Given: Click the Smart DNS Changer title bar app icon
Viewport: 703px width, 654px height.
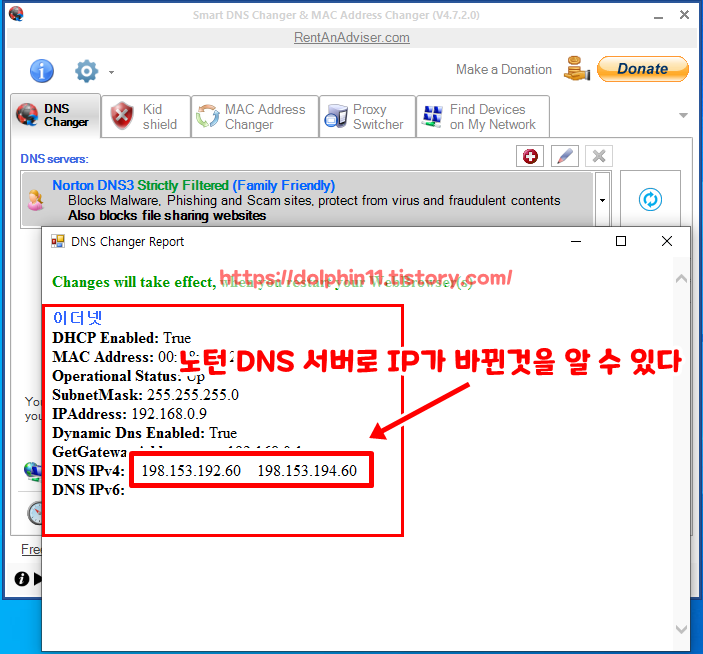Looking at the screenshot, I should (16, 14).
